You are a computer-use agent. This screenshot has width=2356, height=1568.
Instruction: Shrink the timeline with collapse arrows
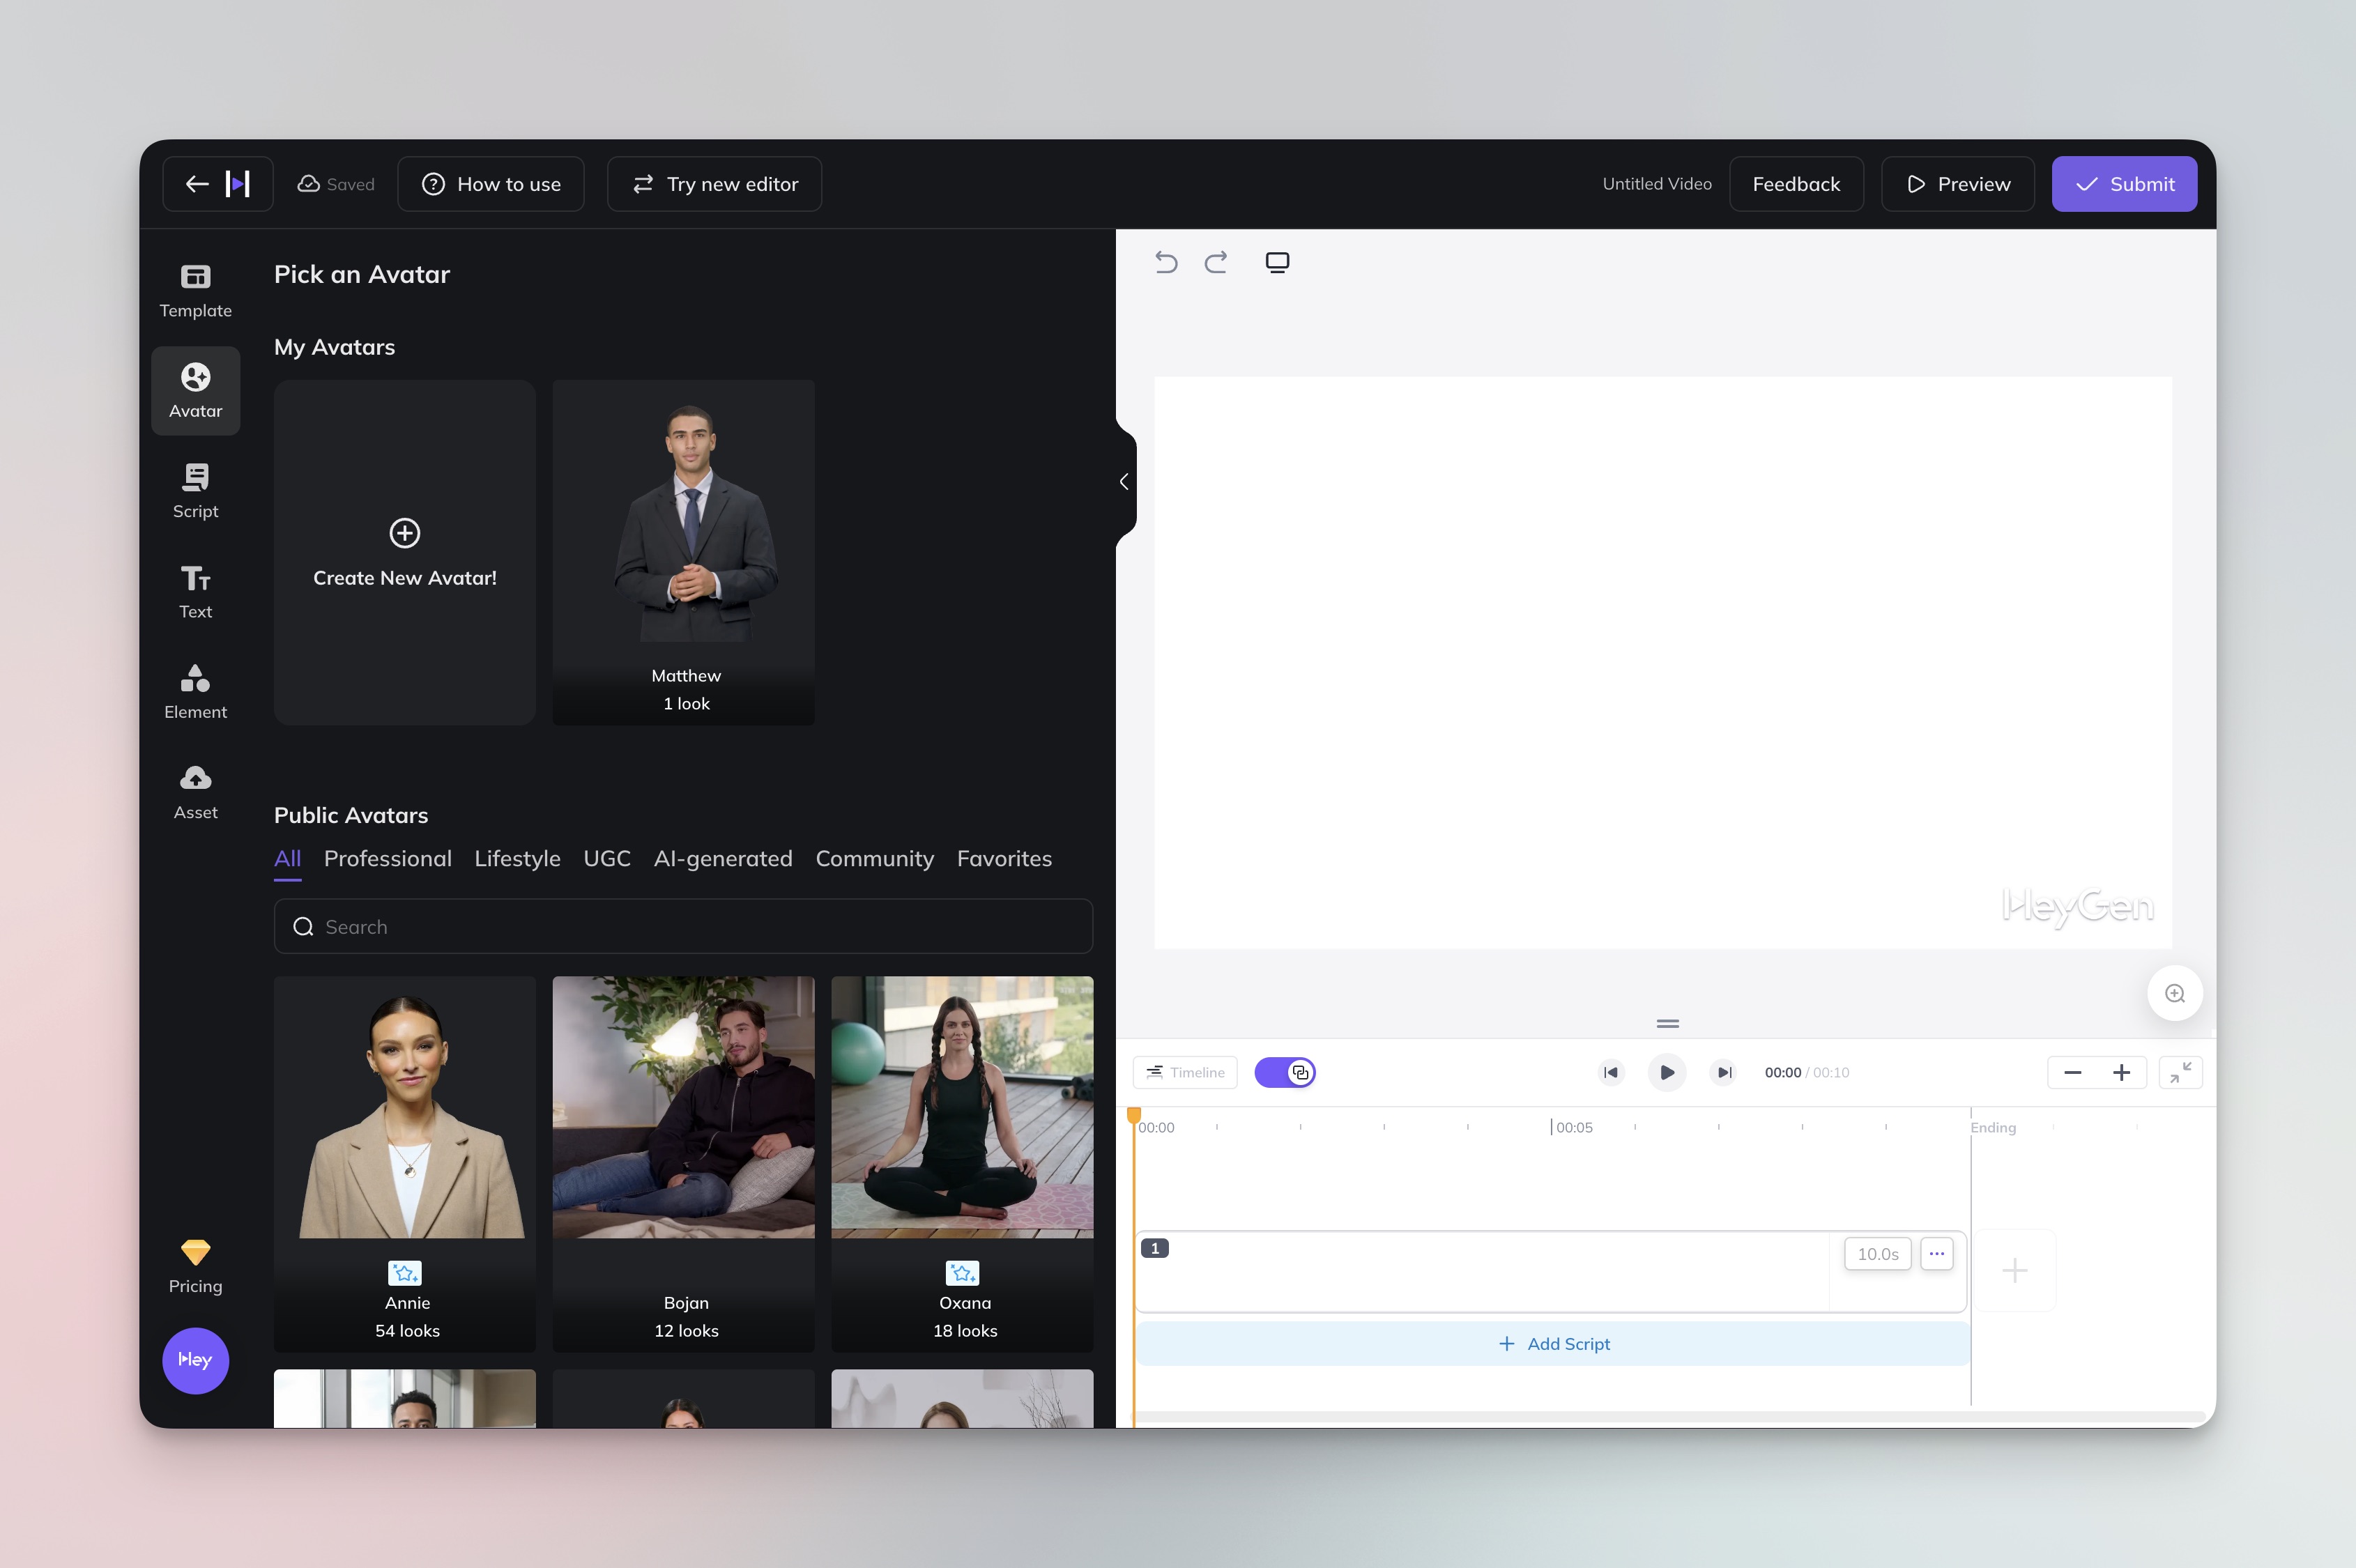point(2180,1072)
